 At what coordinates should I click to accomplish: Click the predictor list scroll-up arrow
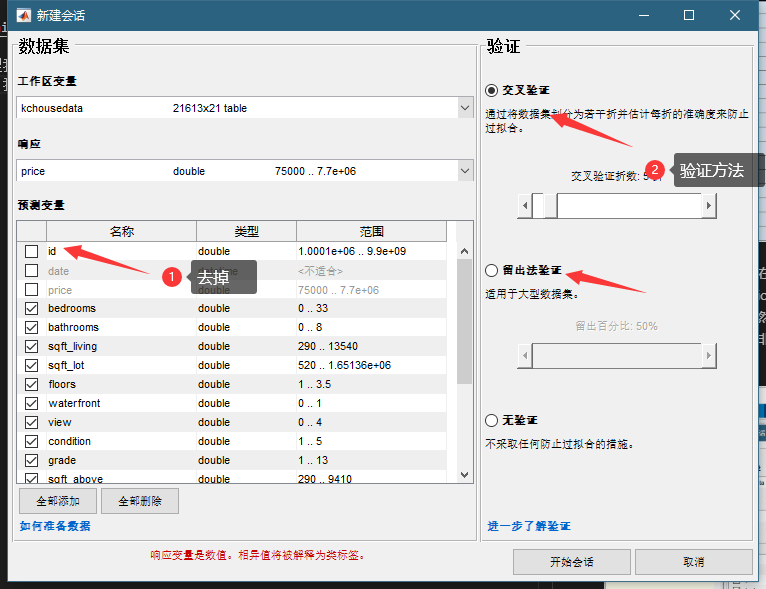464,251
